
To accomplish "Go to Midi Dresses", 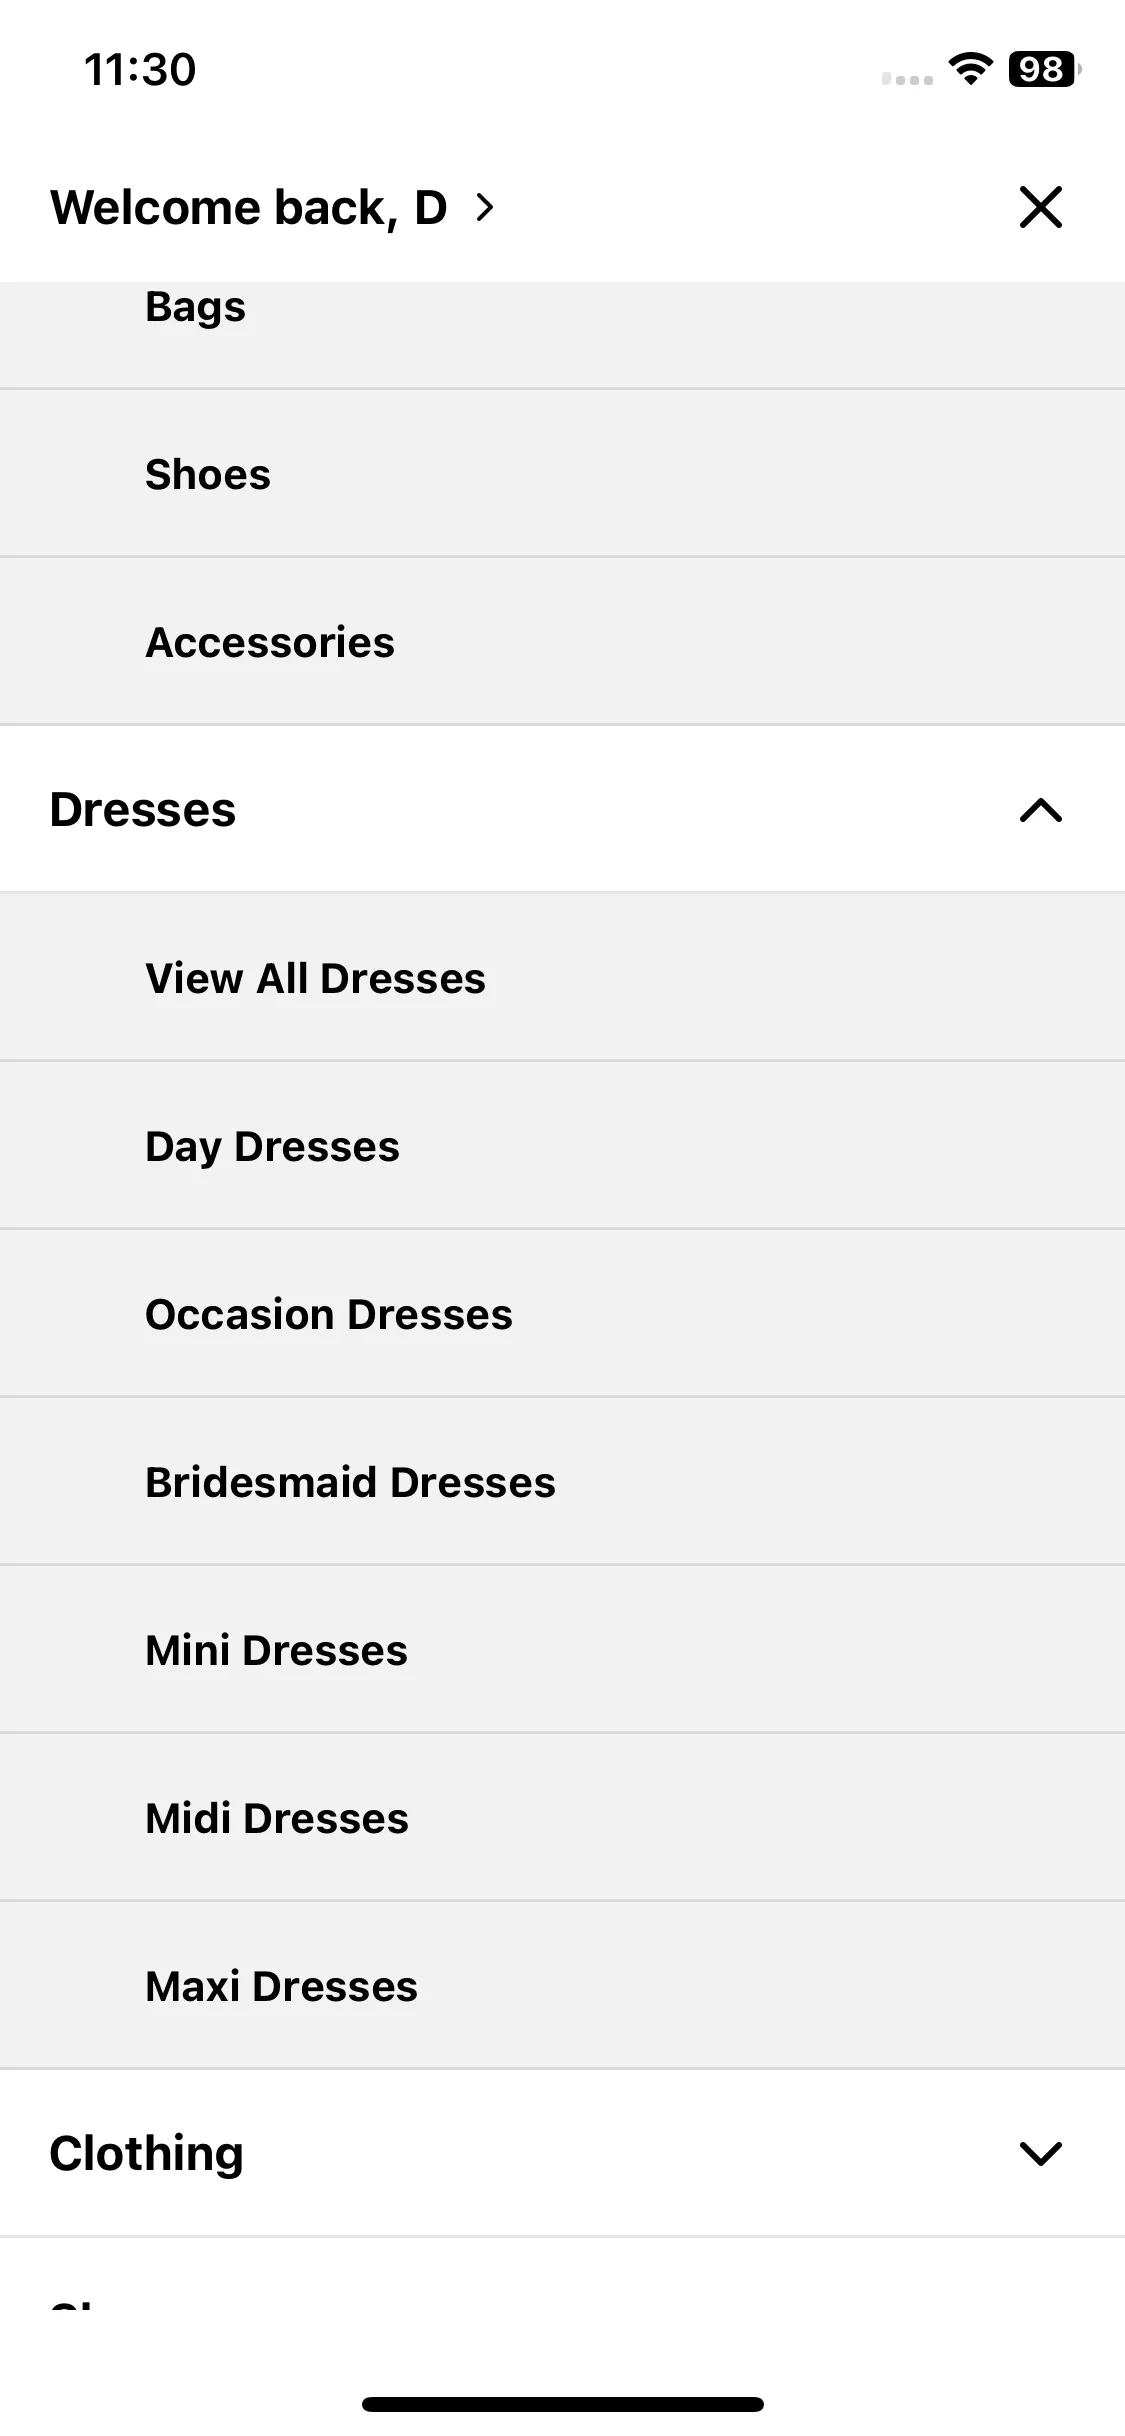I will pos(562,1818).
